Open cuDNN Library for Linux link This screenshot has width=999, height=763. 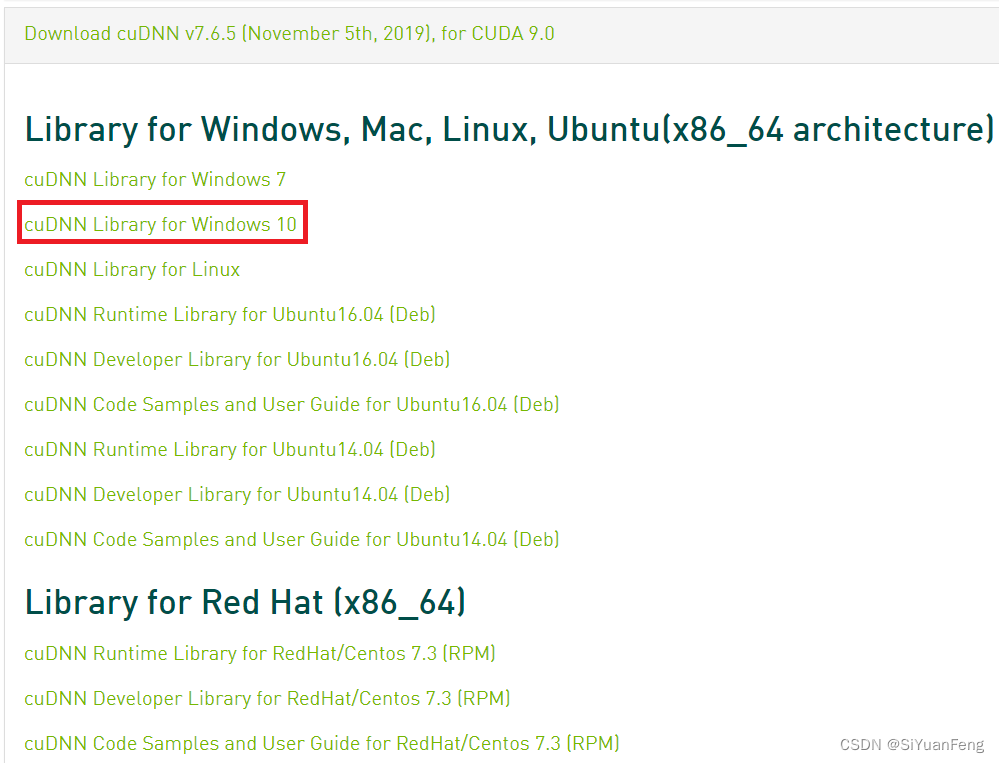(x=132, y=269)
